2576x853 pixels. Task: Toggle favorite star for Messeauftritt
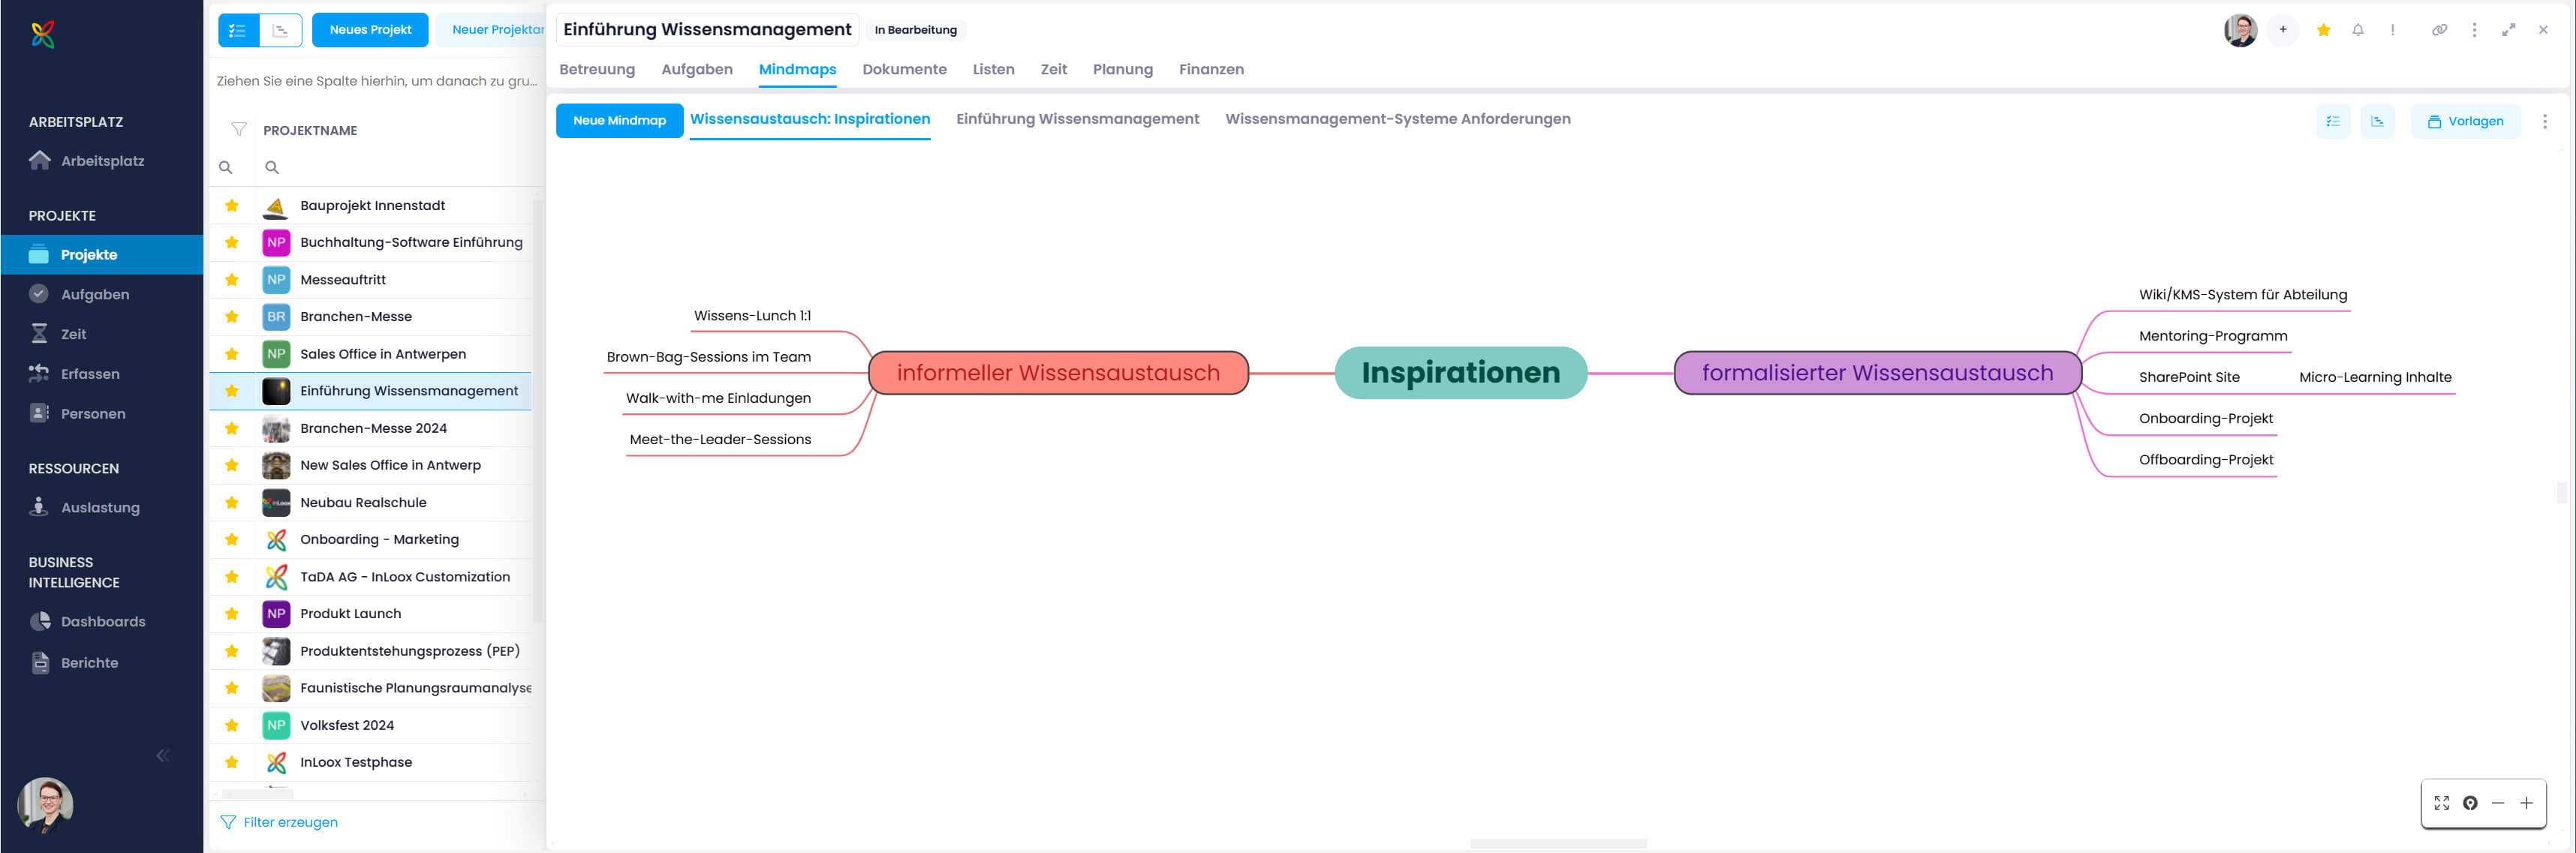point(232,279)
